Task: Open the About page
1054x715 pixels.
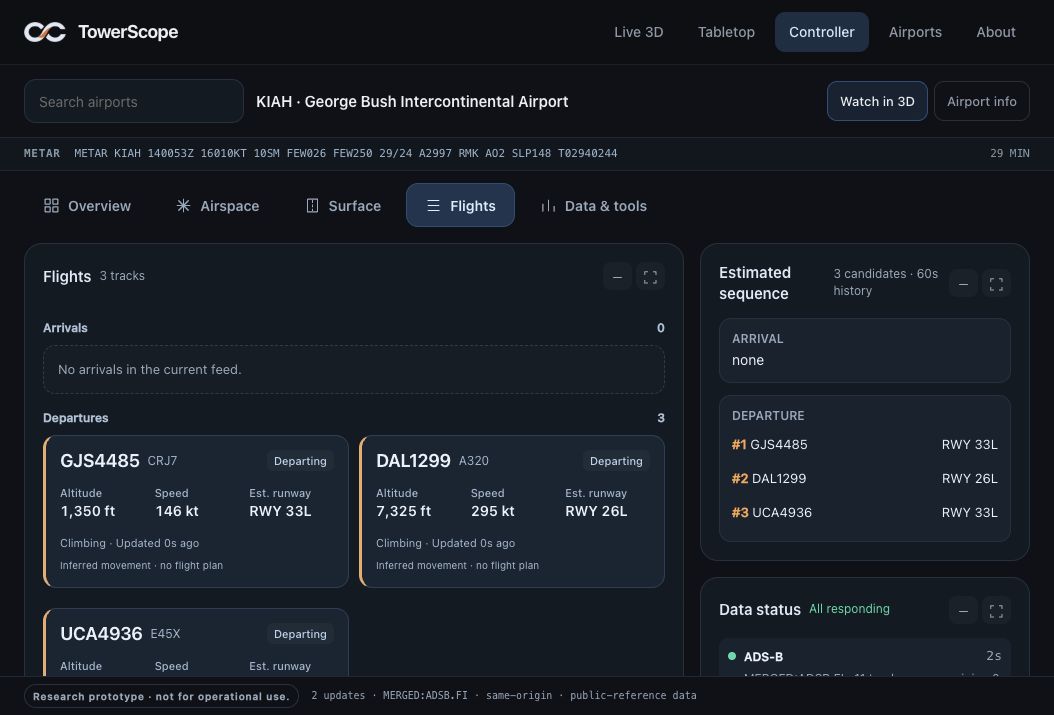Action: click(x=996, y=32)
